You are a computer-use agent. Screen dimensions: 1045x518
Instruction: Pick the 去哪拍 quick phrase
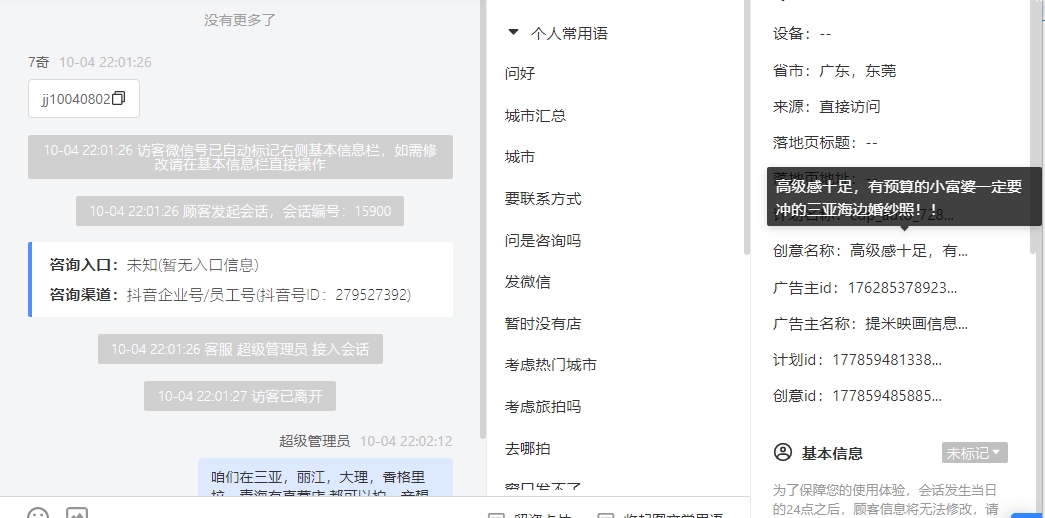pyautogui.click(x=527, y=448)
